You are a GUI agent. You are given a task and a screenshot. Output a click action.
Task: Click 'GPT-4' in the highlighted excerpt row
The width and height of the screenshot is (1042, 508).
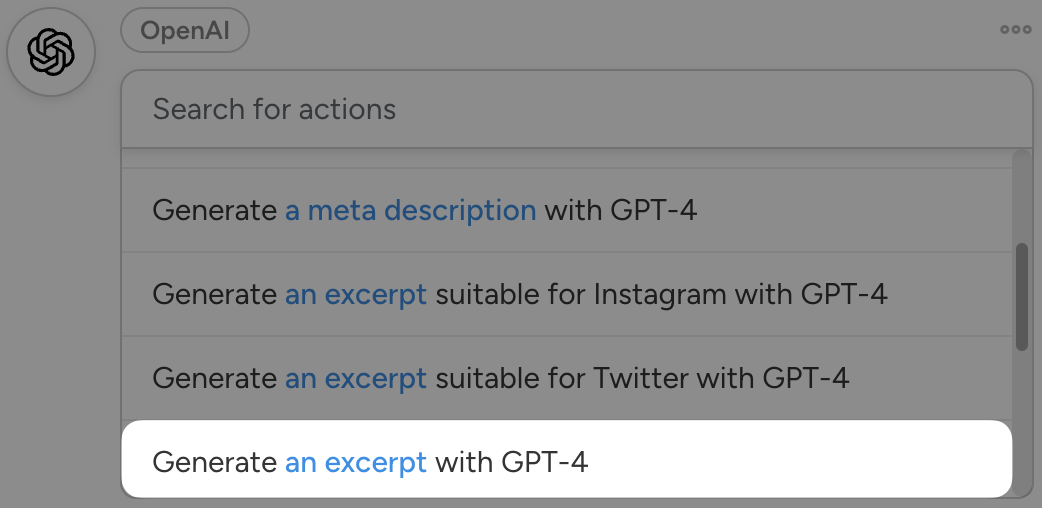[545, 462]
